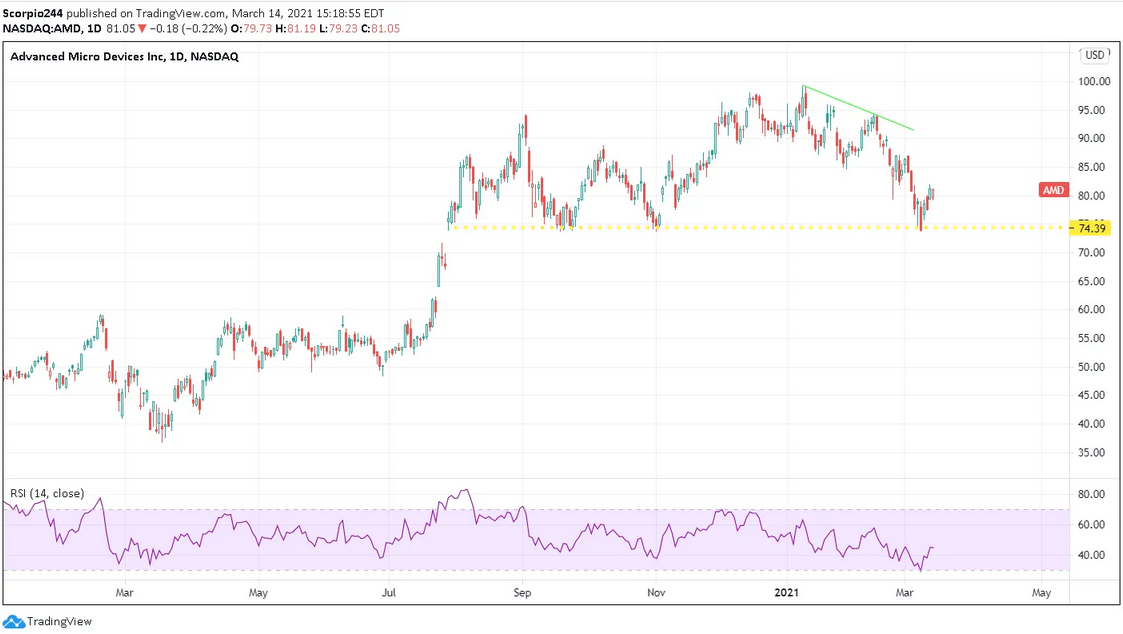Click the Jul label on the time axis

click(x=389, y=592)
